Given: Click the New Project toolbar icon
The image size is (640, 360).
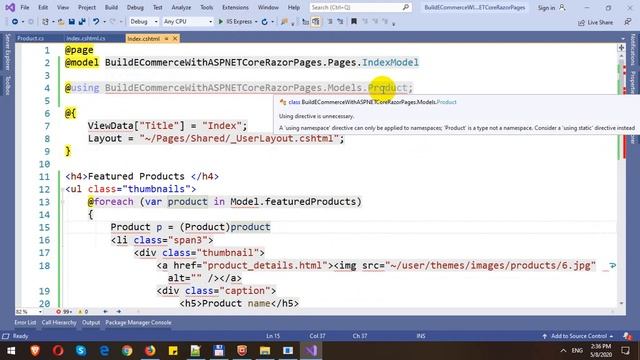Looking at the screenshot, I should pyautogui.click(x=45, y=22).
